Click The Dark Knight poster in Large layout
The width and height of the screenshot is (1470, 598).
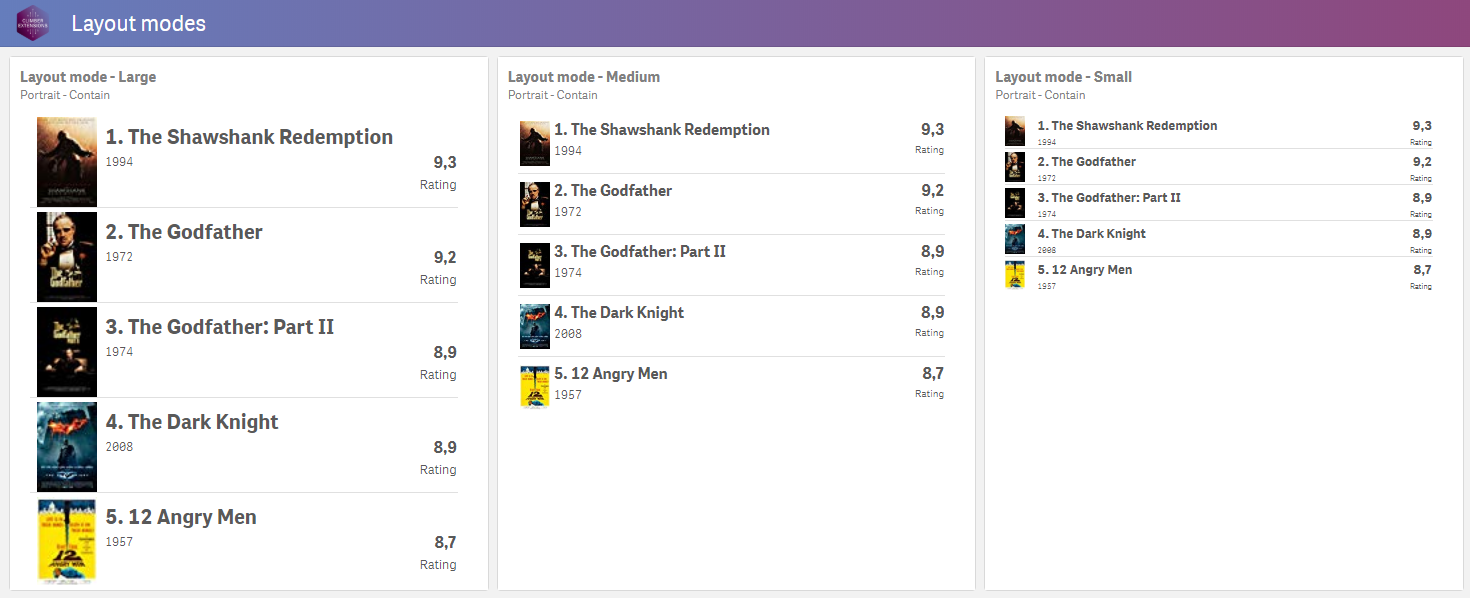click(x=67, y=447)
